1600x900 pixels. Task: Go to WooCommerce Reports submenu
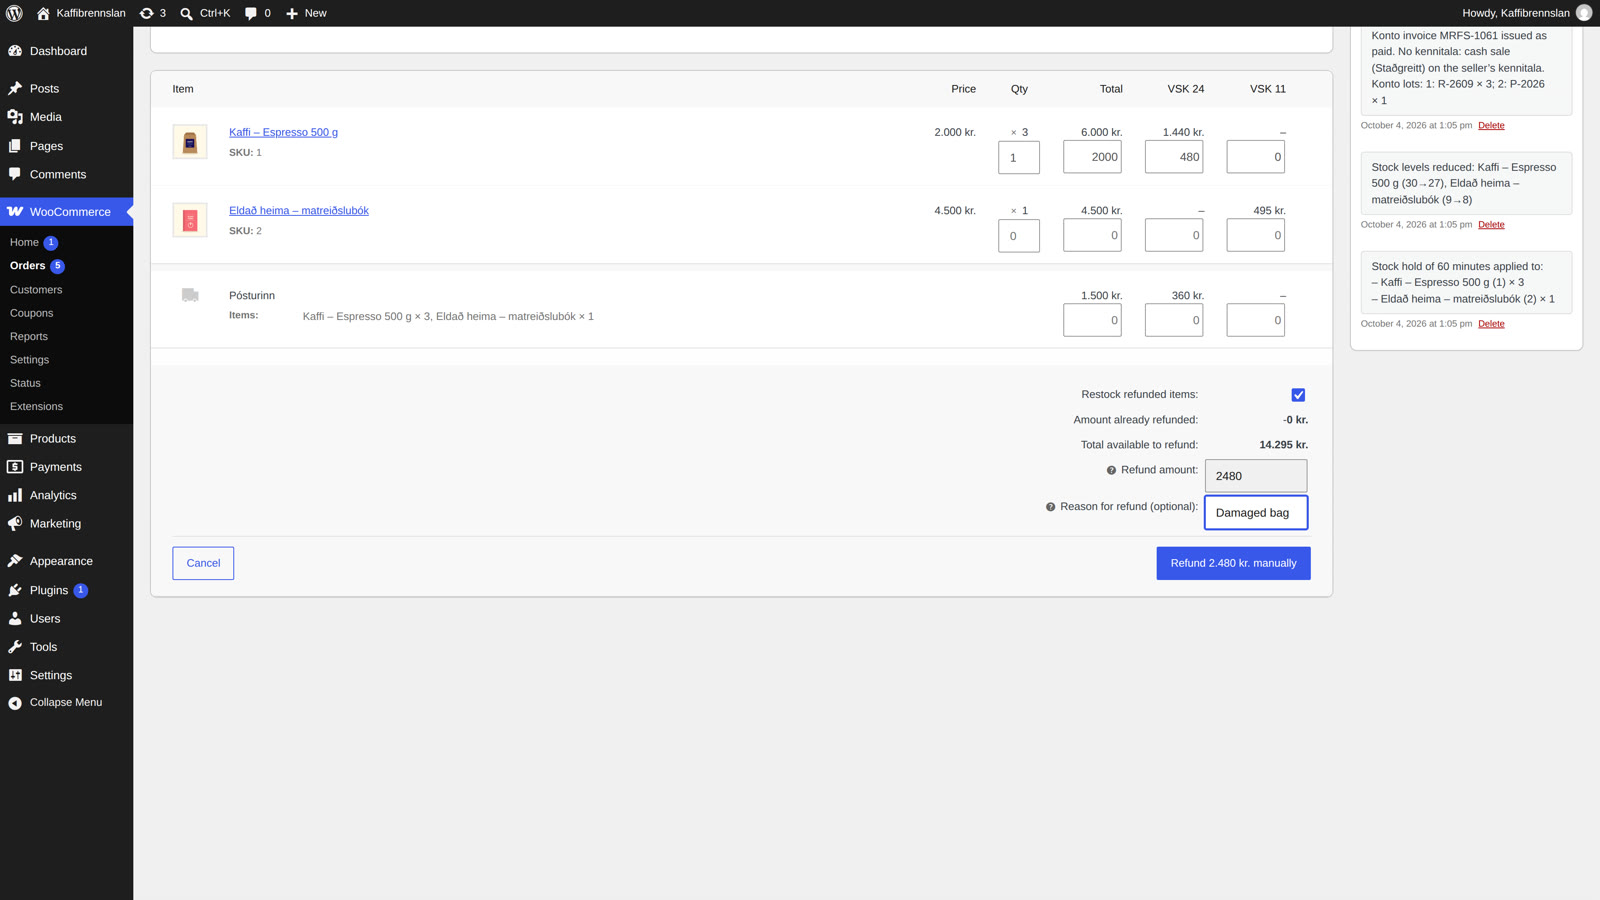point(66,337)
